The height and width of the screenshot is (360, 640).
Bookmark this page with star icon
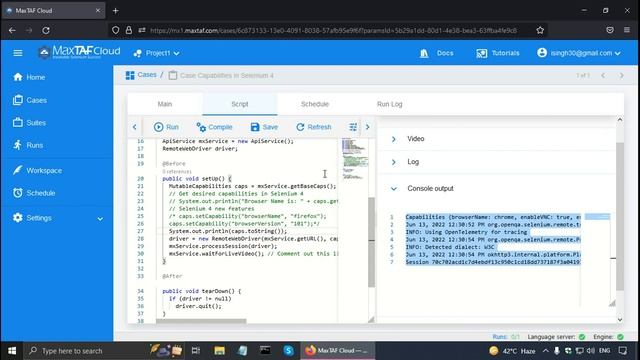(x=540, y=30)
